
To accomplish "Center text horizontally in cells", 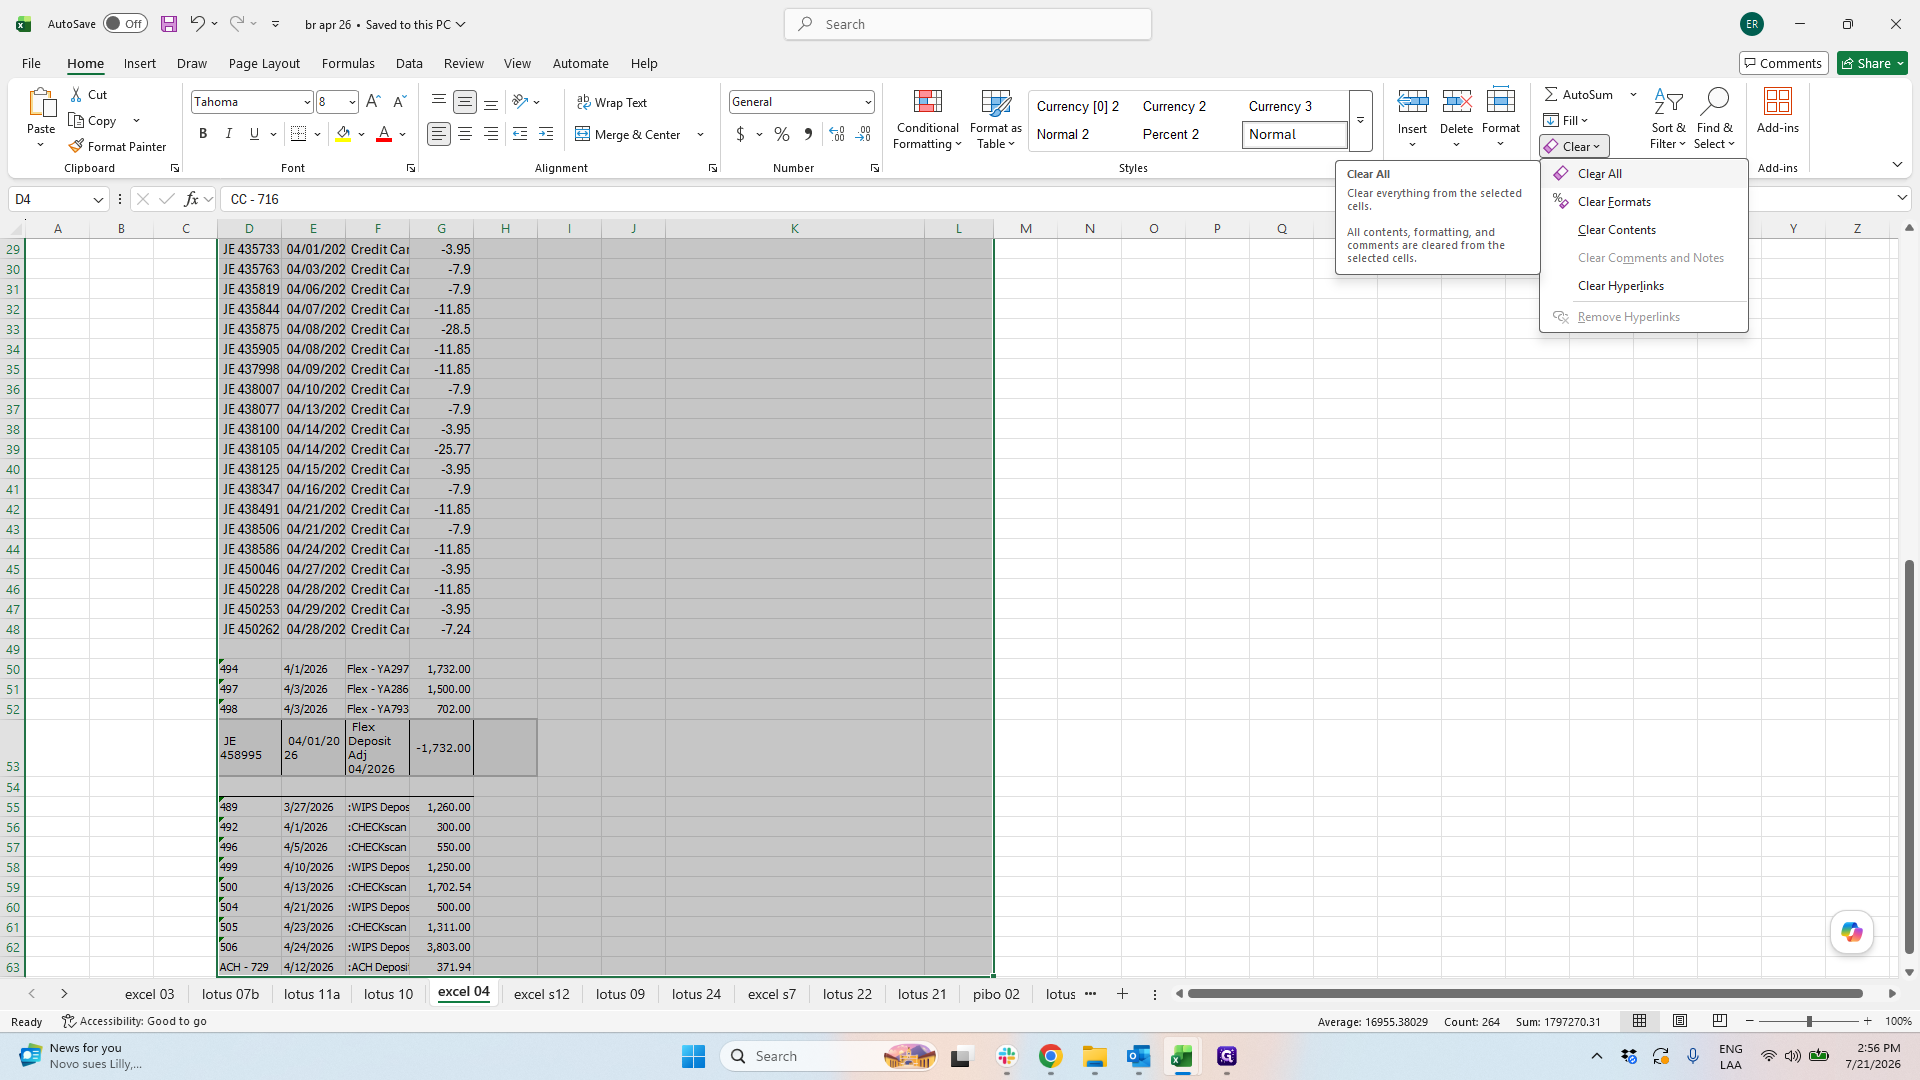I will (x=465, y=134).
